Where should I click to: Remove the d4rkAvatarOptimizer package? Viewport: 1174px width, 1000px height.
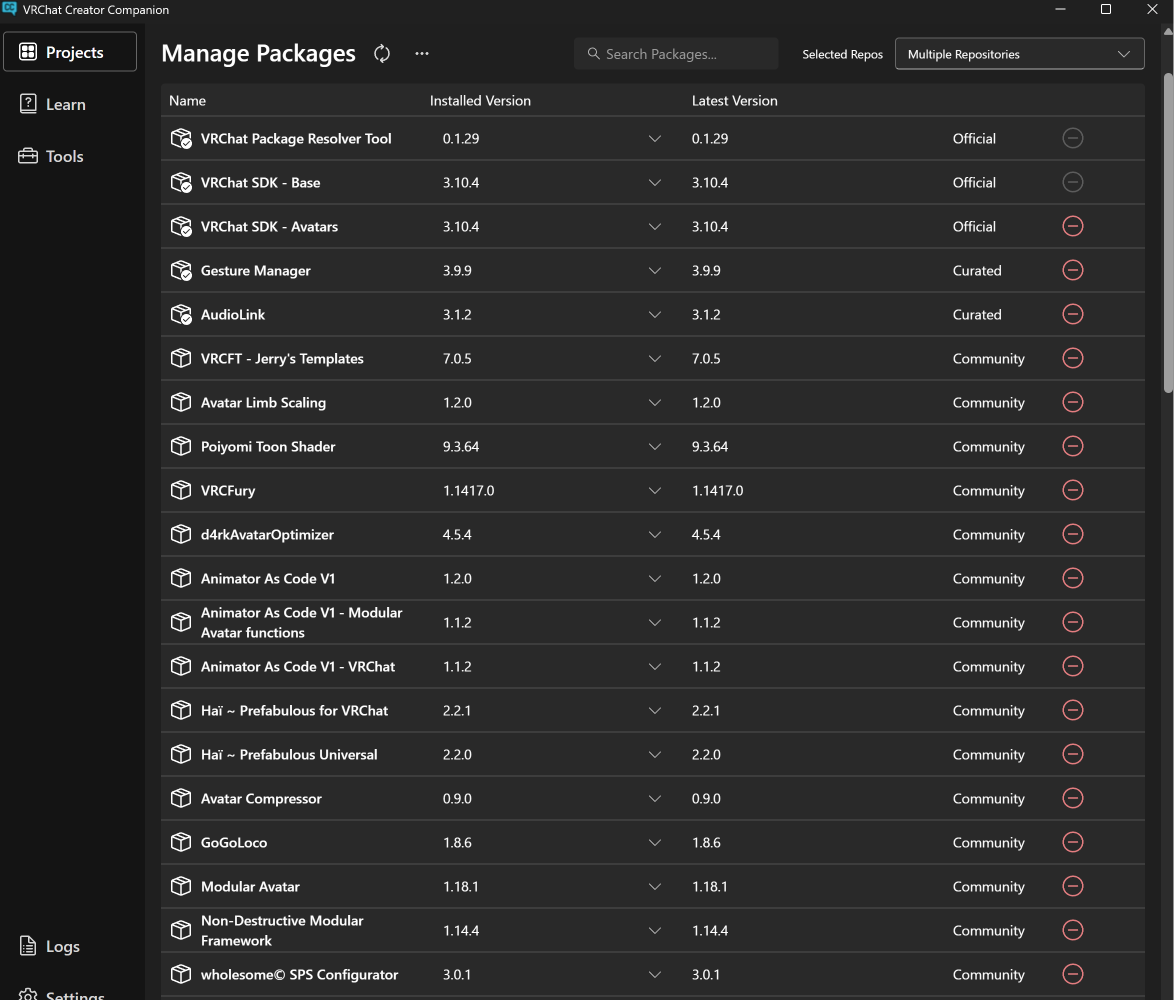[1073, 534]
